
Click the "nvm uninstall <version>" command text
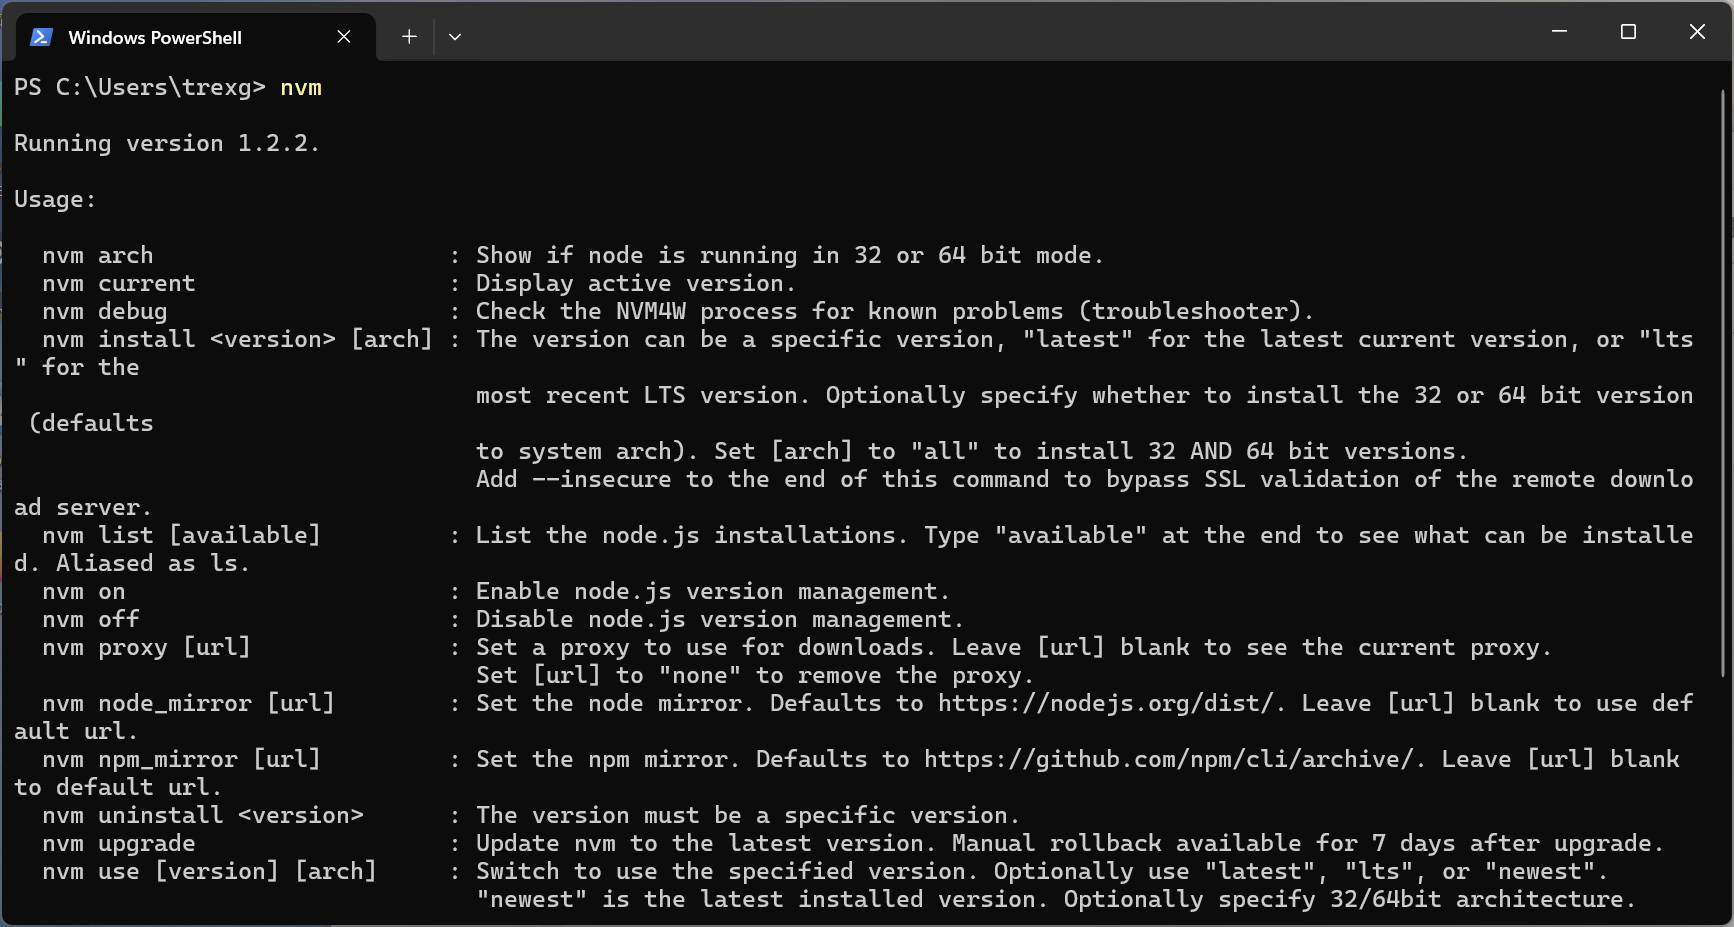point(203,816)
